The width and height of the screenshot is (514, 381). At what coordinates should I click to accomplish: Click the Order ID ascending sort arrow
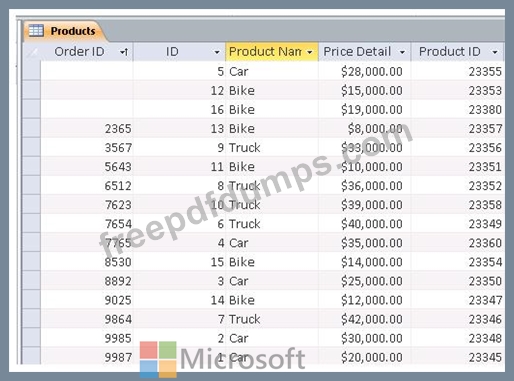pyautogui.click(x=124, y=52)
